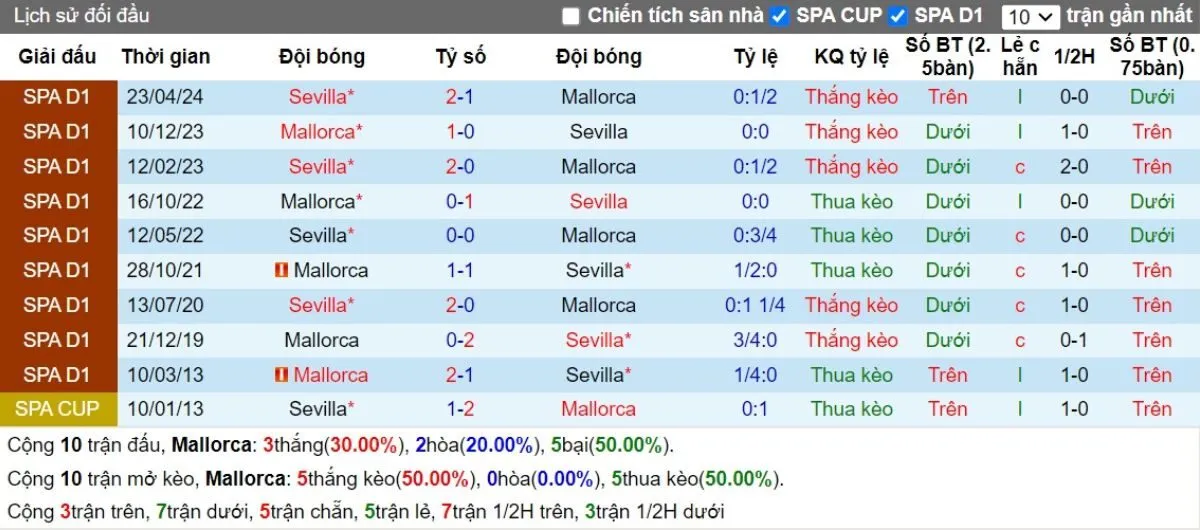Image resolution: width=1200 pixels, height=530 pixels.
Task: Click Thắng kèo result in 13/07/20 row
Action: tap(851, 305)
